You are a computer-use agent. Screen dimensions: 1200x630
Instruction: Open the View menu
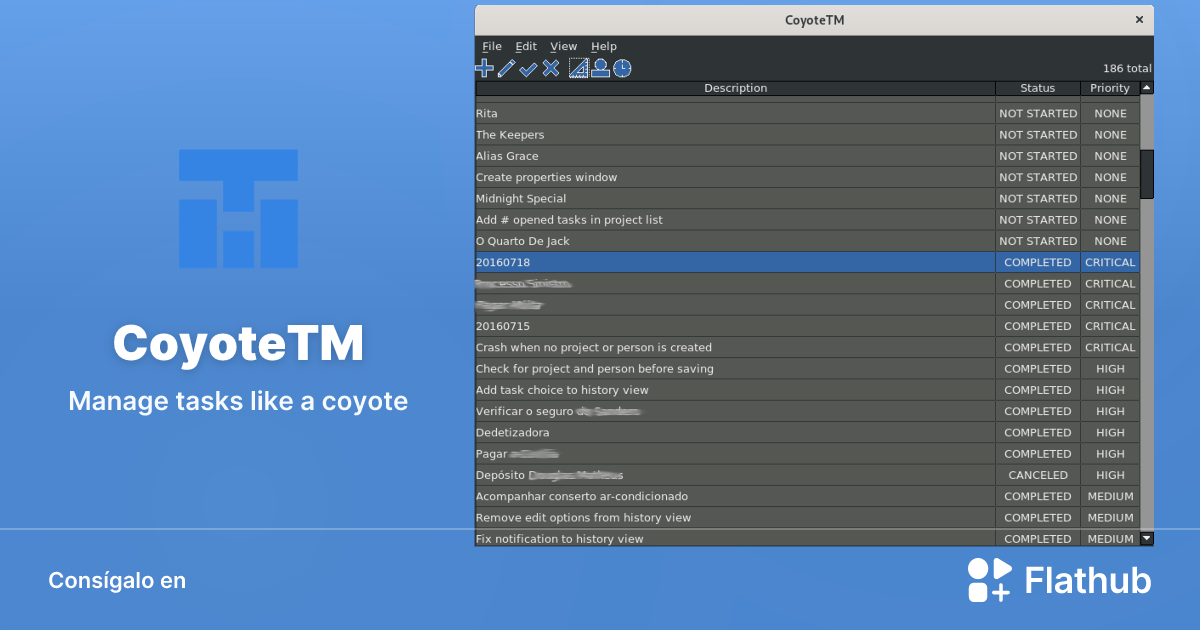coord(563,46)
